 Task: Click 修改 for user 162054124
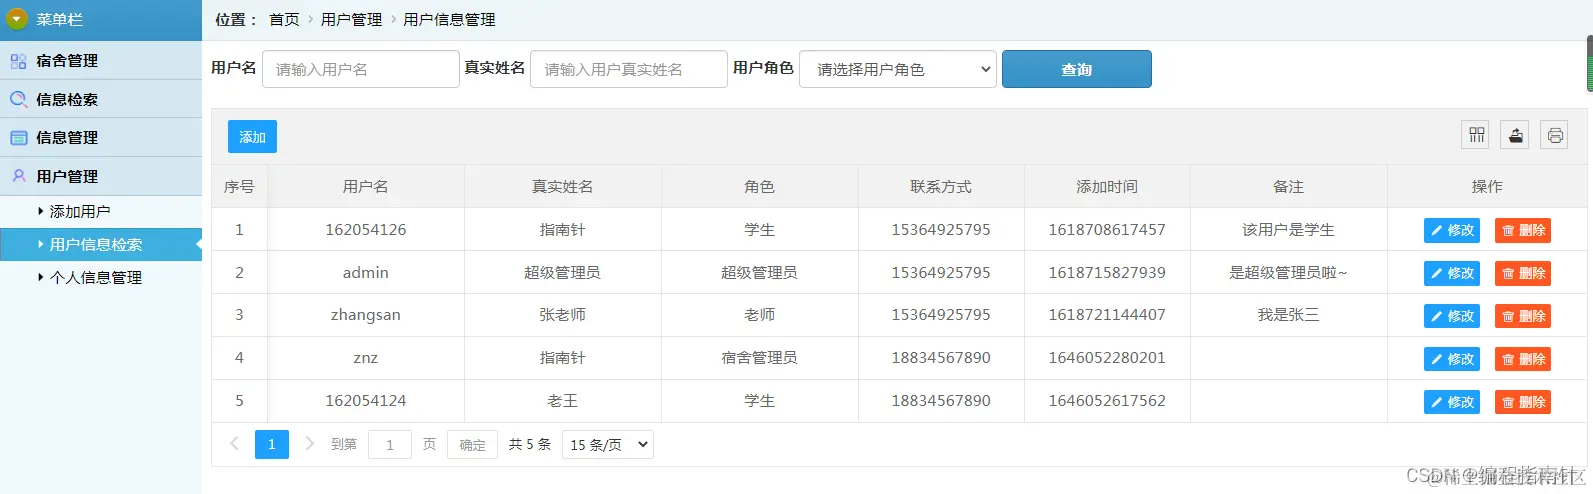click(1452, 402)
